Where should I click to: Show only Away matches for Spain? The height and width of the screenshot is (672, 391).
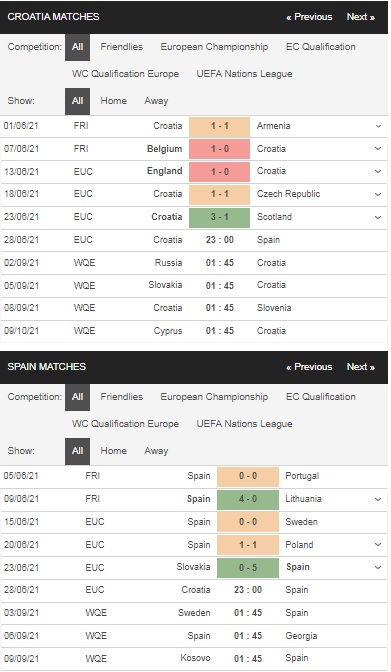(x=156, y=451)
